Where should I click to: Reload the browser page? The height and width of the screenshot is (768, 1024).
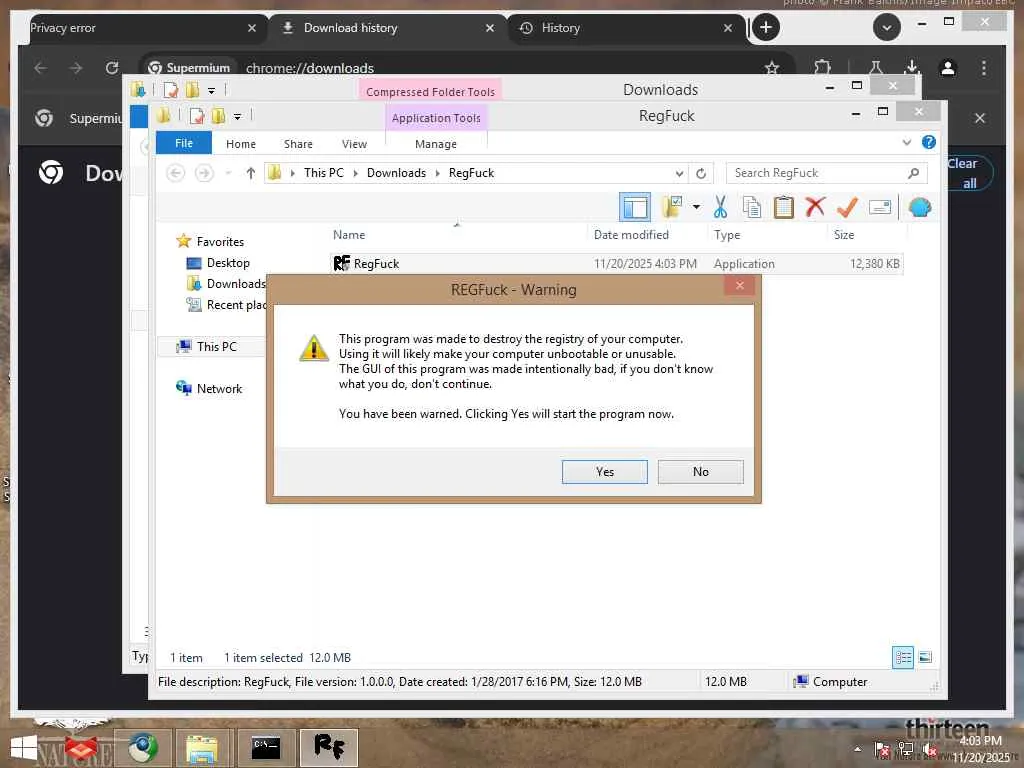[x=112, y=68]
